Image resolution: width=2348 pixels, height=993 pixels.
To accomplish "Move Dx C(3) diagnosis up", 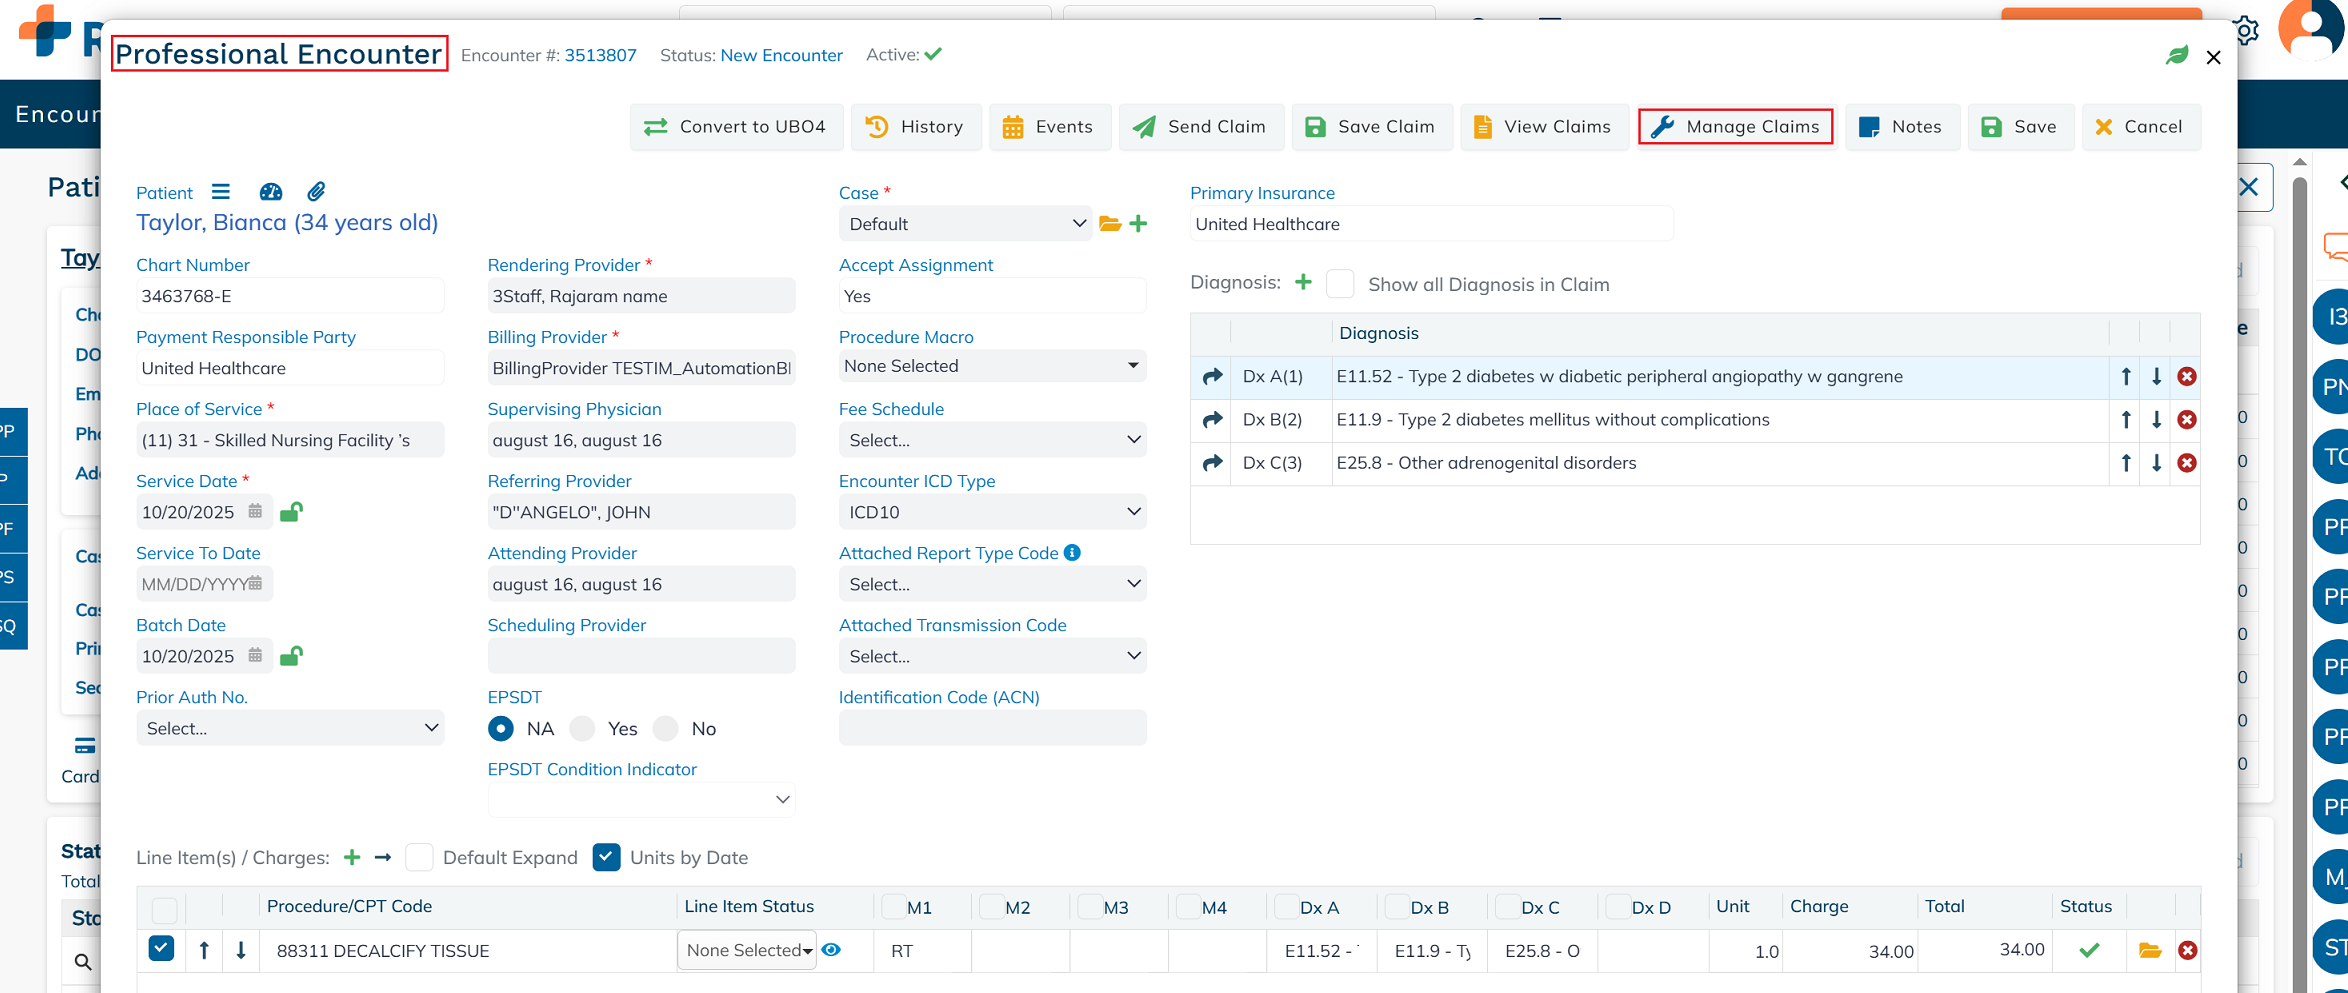I will 2125,463.
